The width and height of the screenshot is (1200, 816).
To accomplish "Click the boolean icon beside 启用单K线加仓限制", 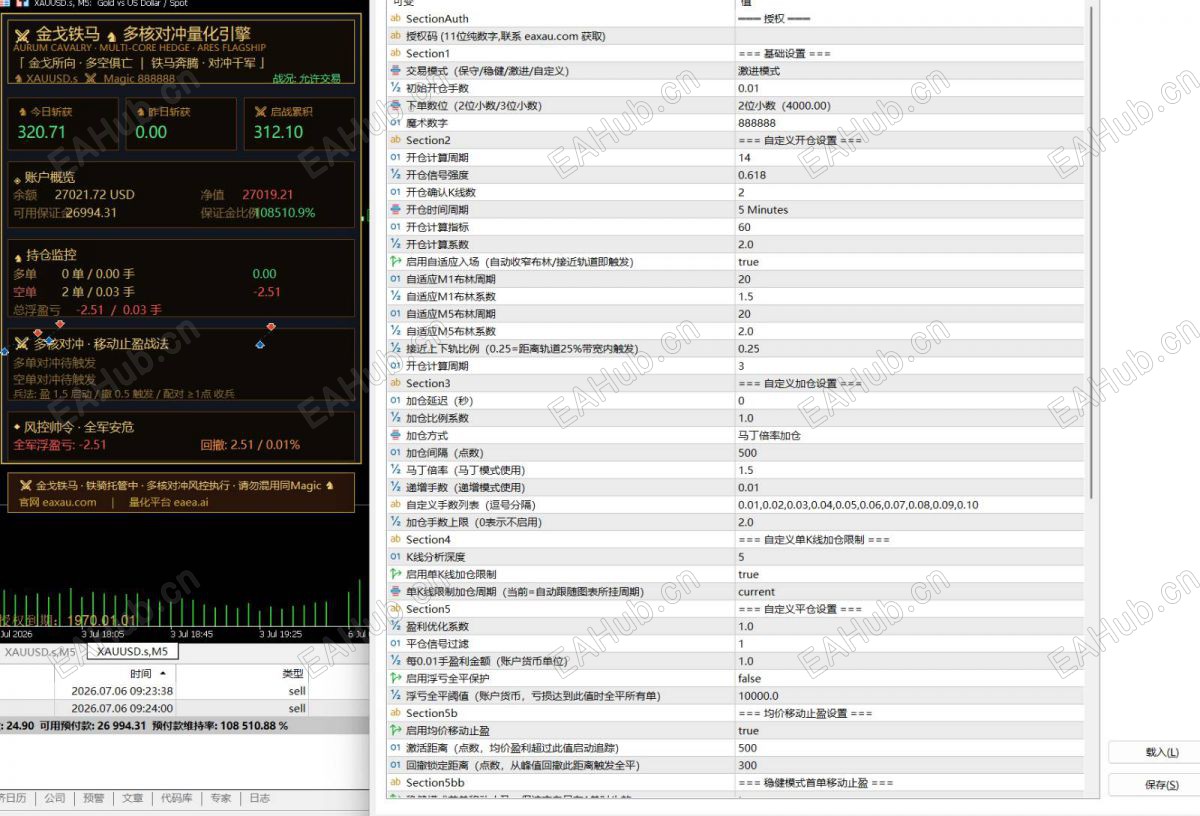I will (x=396, y=575).
